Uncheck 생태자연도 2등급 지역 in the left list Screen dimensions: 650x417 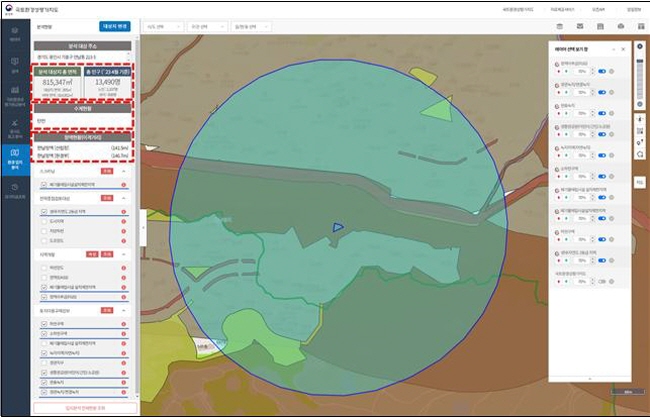44,212
